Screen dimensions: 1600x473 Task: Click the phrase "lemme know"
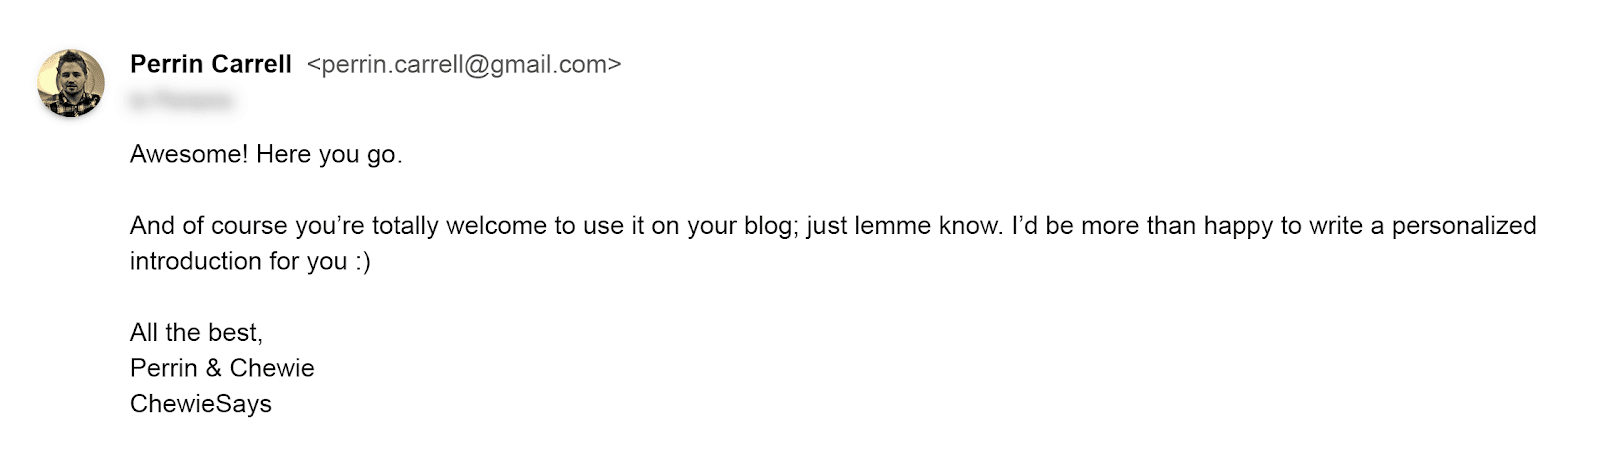[928, 225]
